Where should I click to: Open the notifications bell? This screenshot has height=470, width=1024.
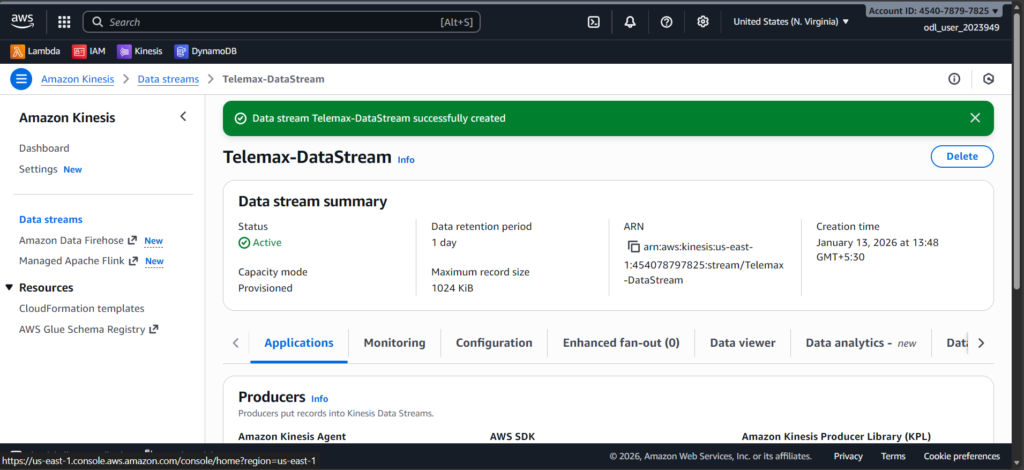pyautogui.click(x=630, y=21)
